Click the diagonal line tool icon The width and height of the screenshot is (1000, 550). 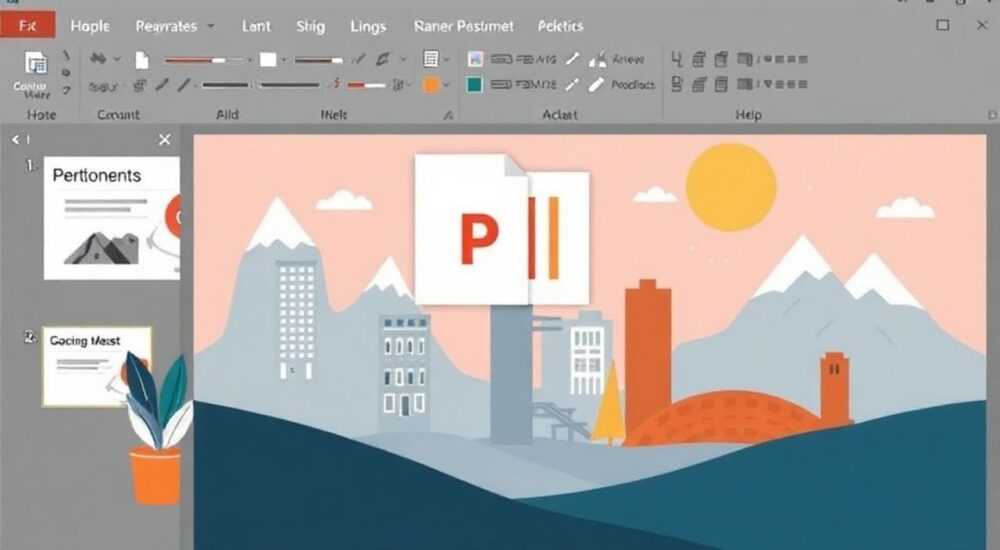(x=184, y=84)
